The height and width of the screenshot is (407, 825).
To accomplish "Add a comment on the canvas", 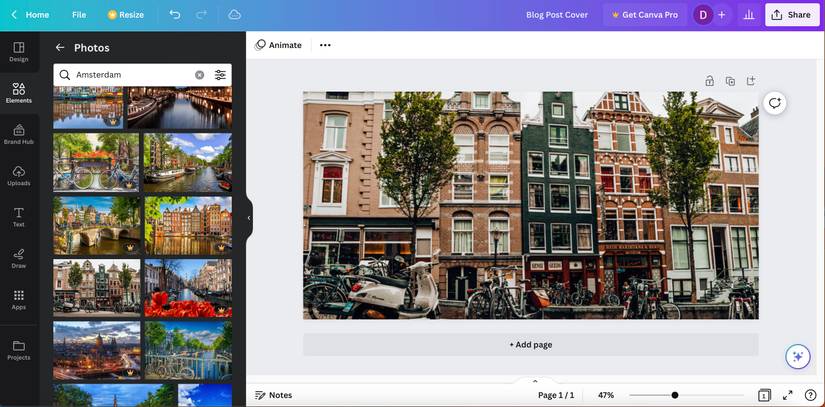I will pyautogui.click(x=774, y=103).
